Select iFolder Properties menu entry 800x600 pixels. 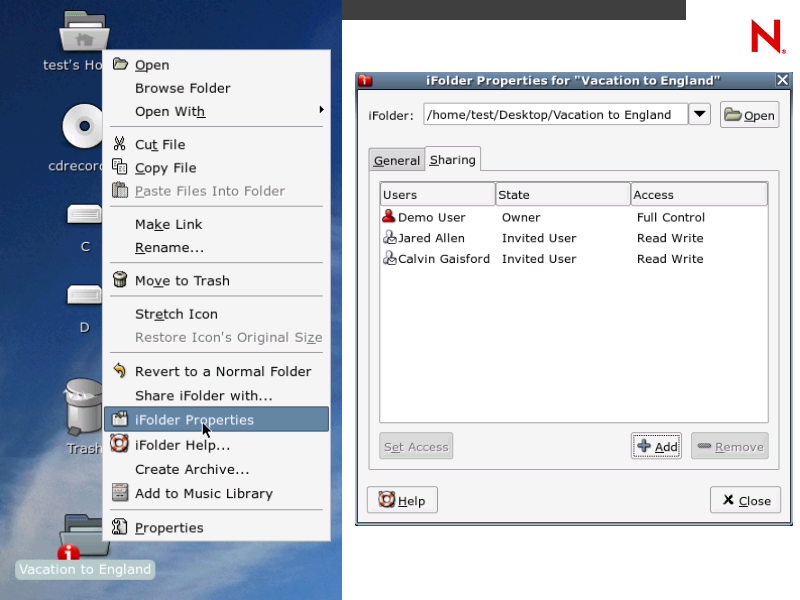[217, 419]
